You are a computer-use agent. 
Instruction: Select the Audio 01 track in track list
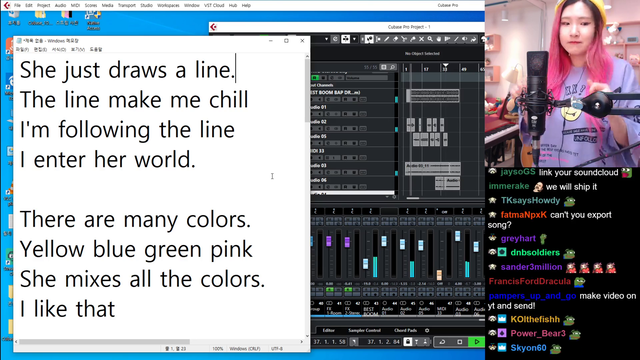click(x=353, y=110)
